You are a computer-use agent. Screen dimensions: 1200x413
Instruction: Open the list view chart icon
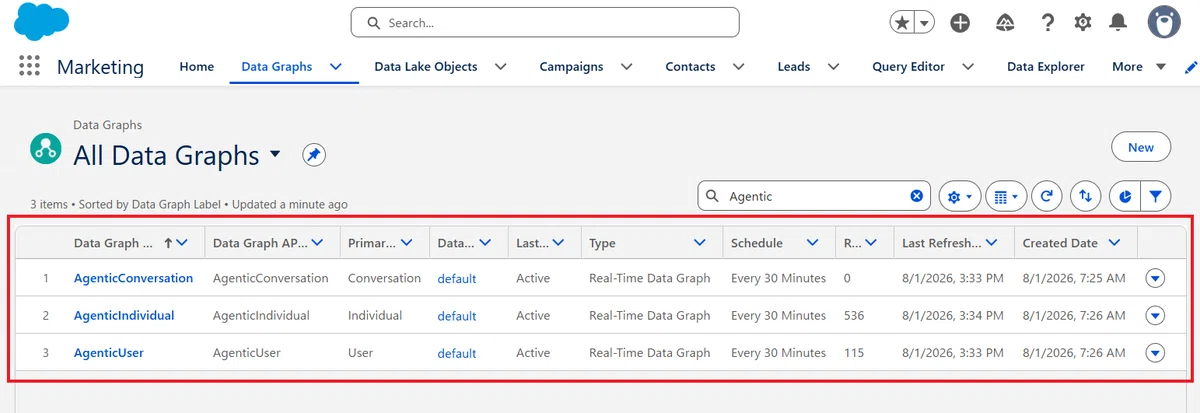(x=1125, y=197)
